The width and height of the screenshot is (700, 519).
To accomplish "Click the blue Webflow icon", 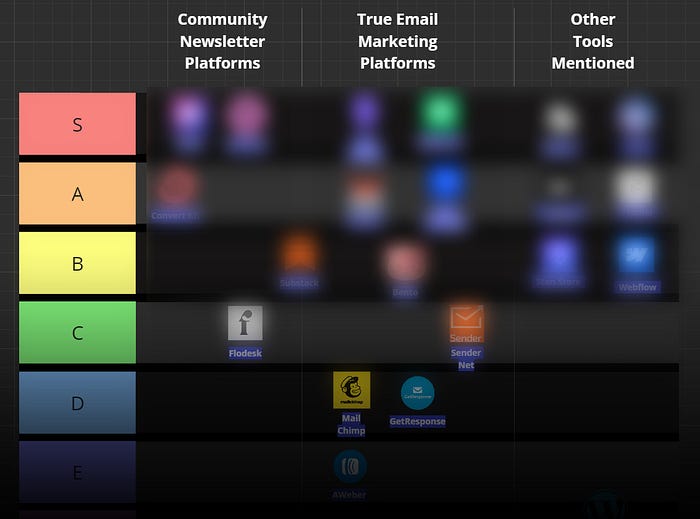I will [637, 255].
